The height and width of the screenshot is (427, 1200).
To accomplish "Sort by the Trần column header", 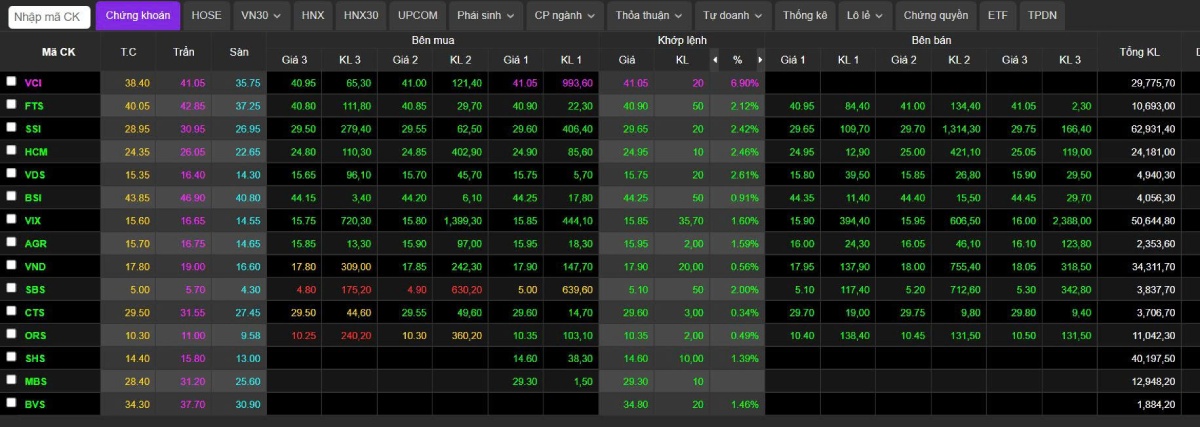I will point(184,51).
